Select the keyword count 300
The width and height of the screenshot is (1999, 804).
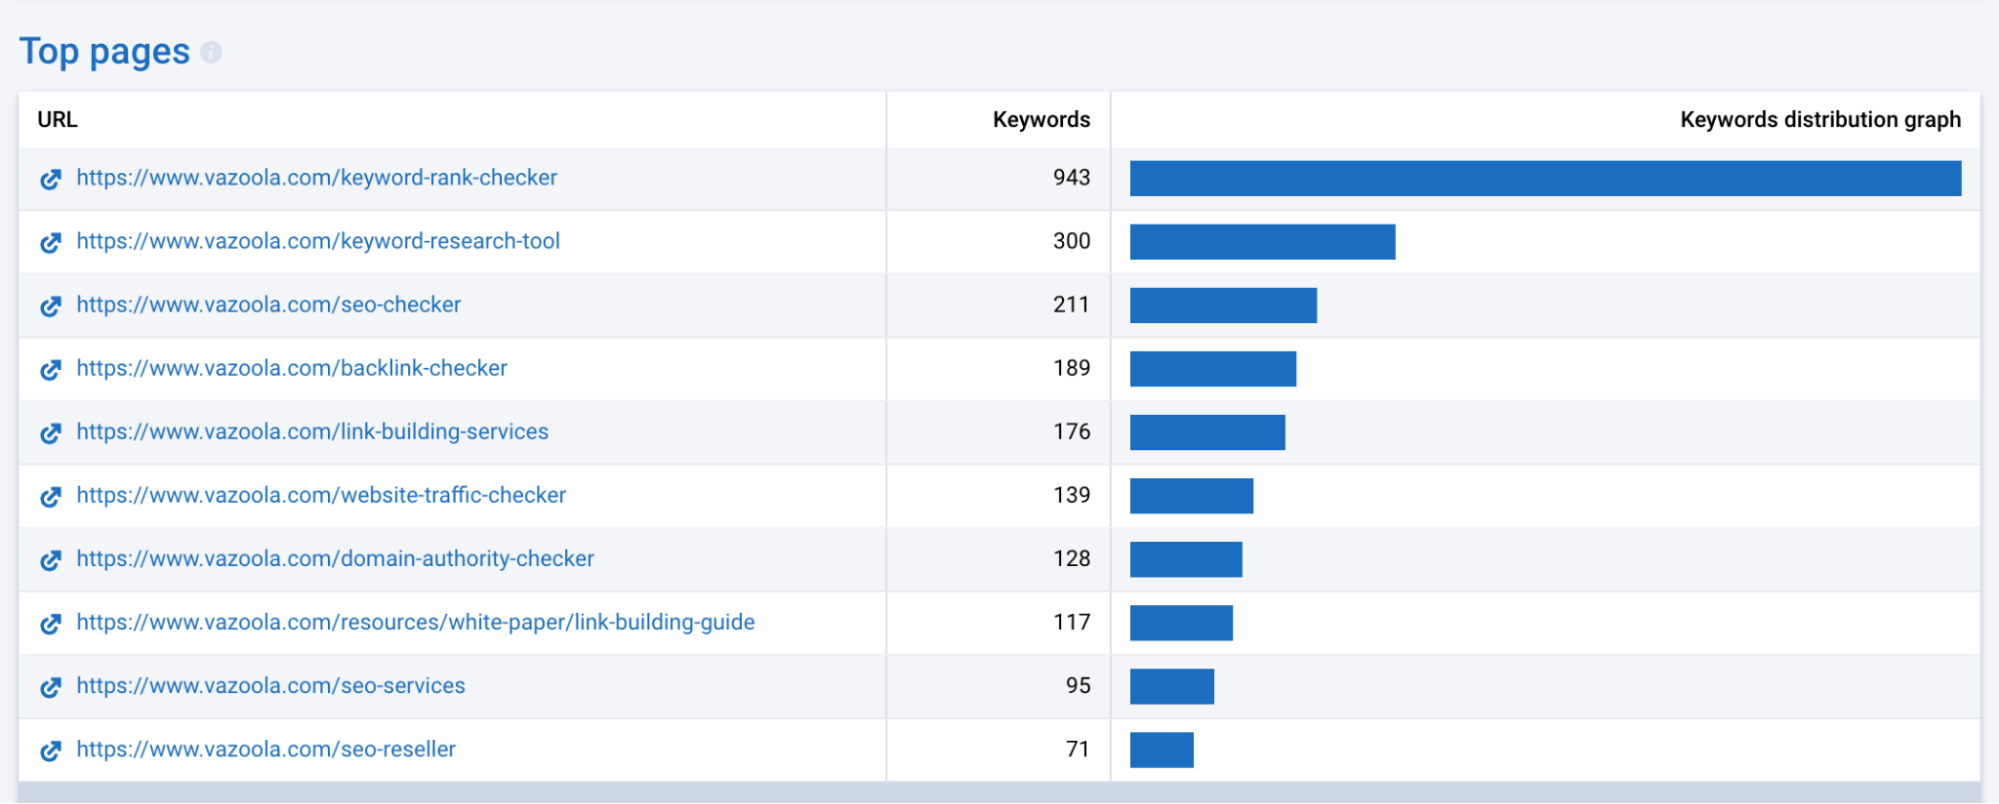(1071, 241)
